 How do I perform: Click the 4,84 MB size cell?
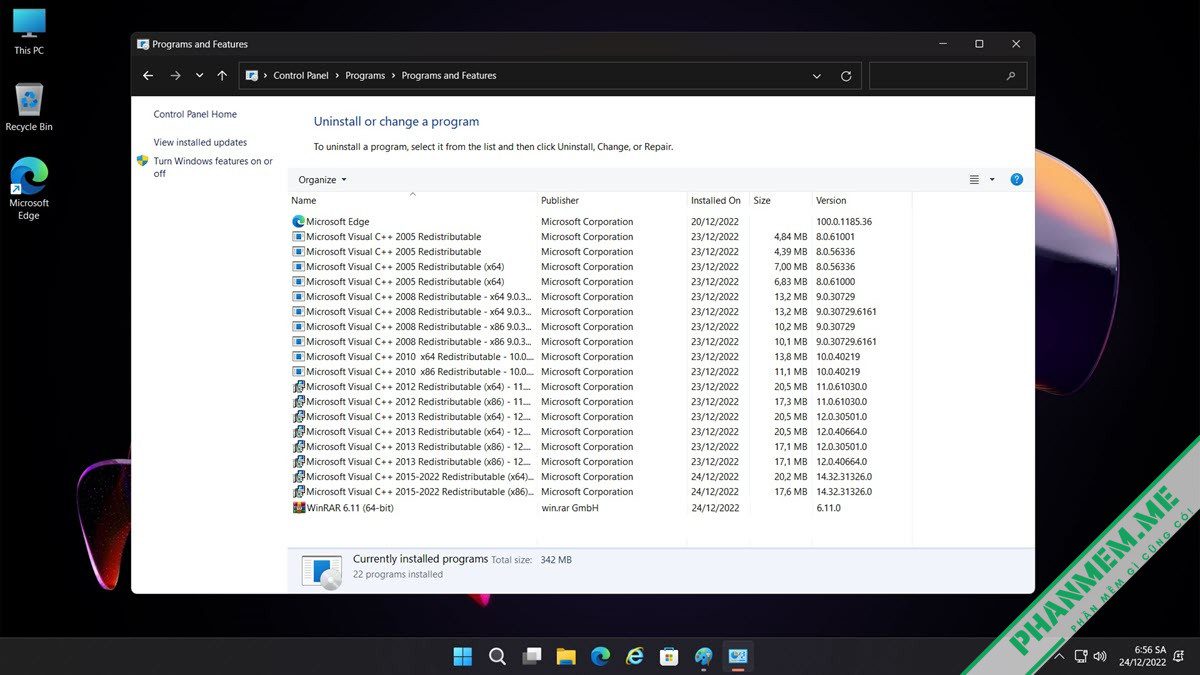pyautogui.click(x=790, y=237)
